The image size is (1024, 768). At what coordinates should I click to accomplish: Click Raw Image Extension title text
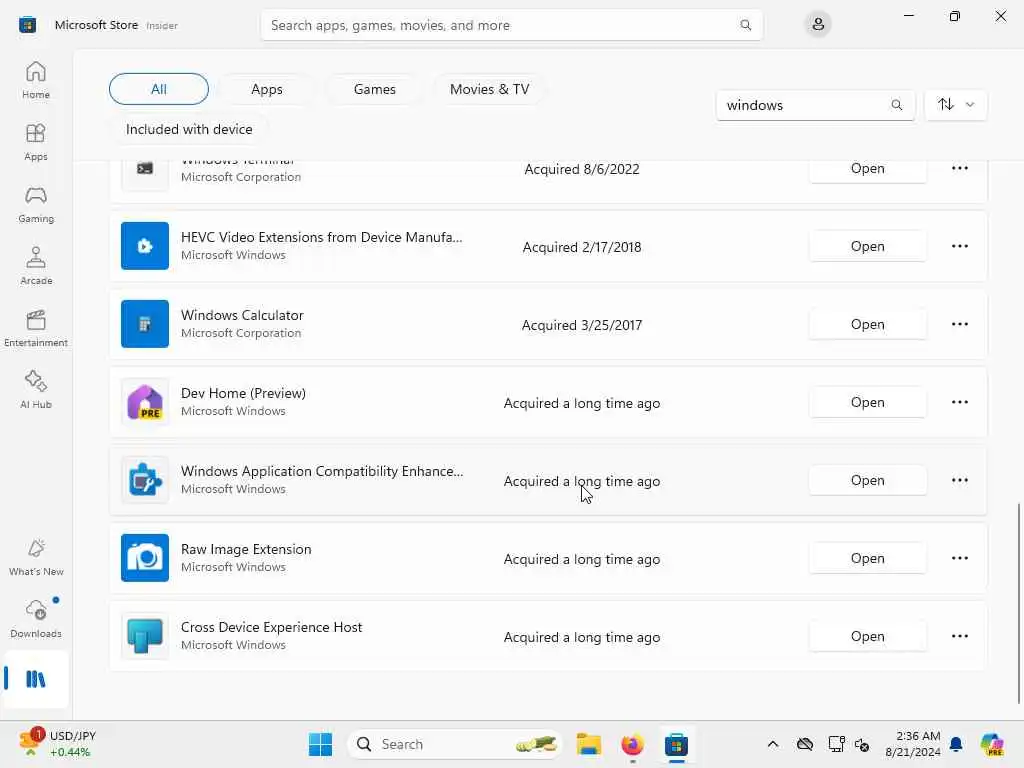[246, 549]
